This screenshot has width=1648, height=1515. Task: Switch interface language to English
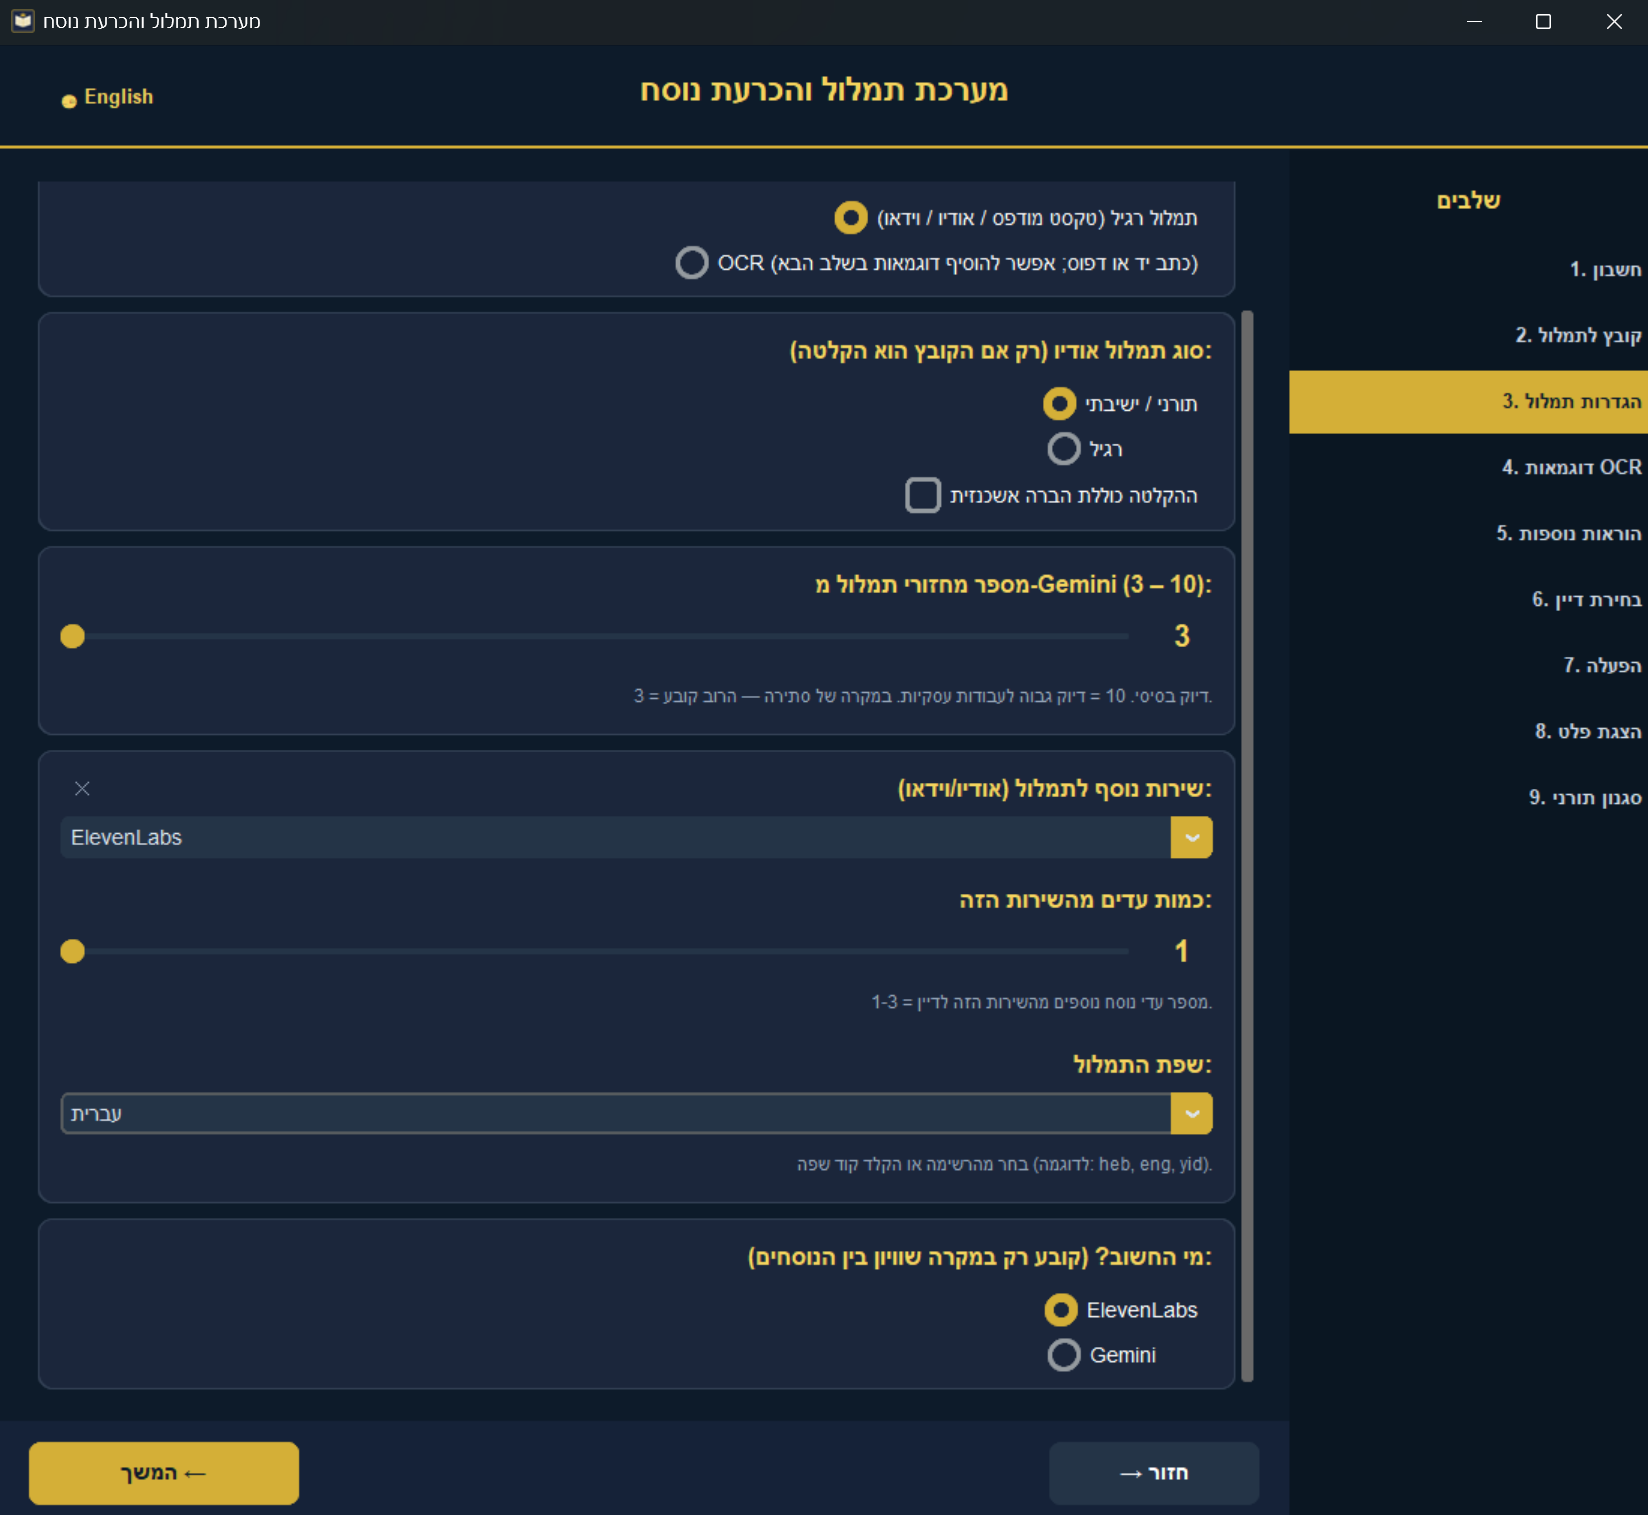(108, 97)
